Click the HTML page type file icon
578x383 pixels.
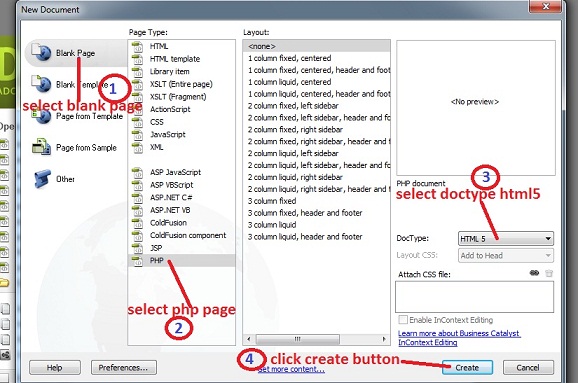click(137, 47)
